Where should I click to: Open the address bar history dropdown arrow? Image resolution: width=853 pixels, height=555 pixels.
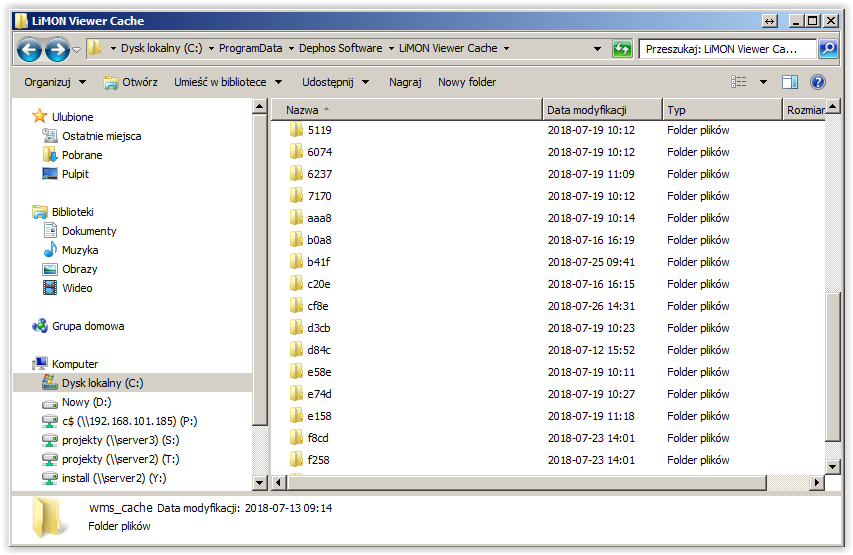(597, 49)
